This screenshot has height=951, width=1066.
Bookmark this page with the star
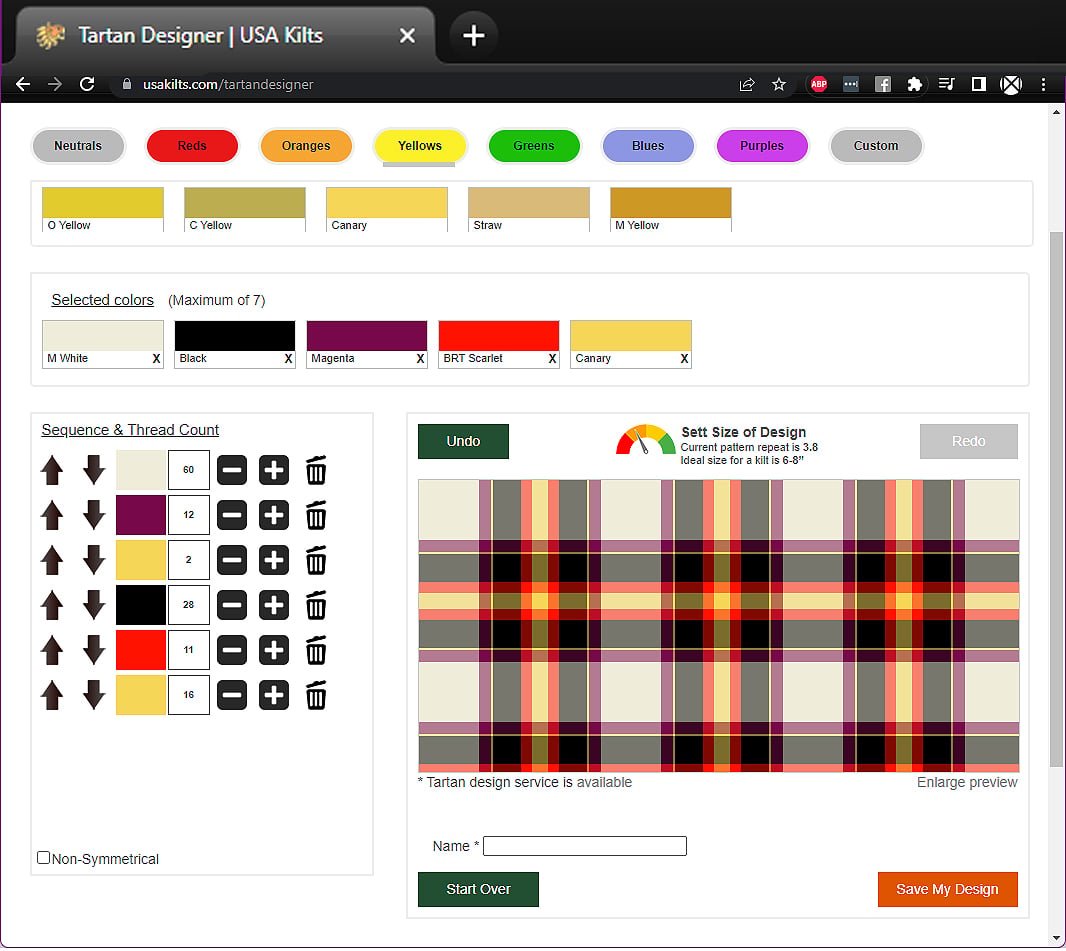point(779,84)
